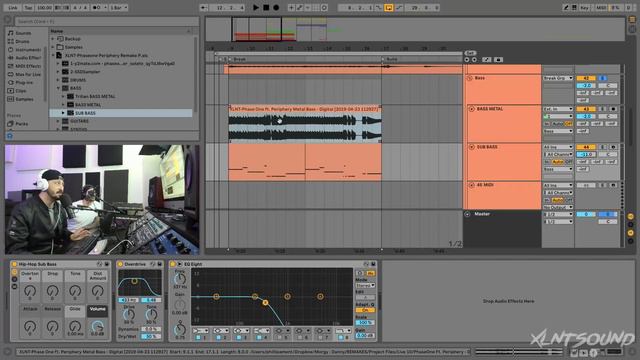Open the 1 Bar quantization menu
Screen dimensions: 640x360
coord(119,7)
